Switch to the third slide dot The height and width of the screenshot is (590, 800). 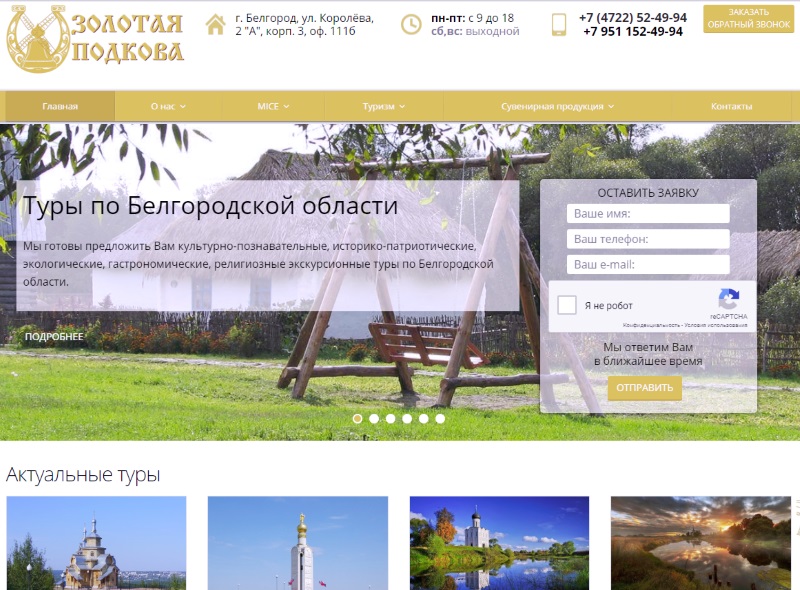pyautogui.click(x=391, y=419)
